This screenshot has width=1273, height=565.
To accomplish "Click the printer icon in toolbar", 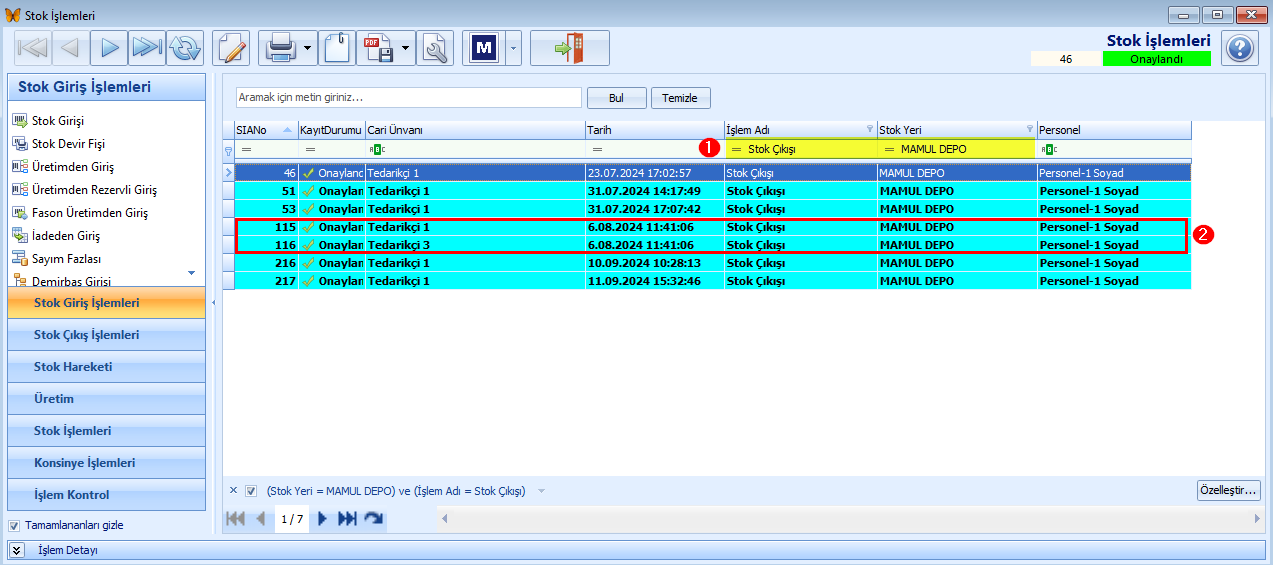I will [x=279, y=48].
